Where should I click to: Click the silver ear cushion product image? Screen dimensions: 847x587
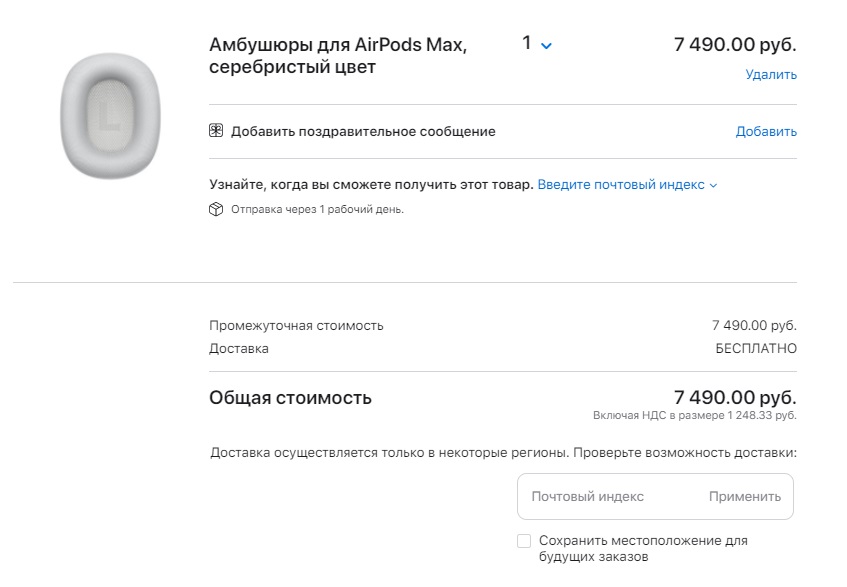(110, 116)
